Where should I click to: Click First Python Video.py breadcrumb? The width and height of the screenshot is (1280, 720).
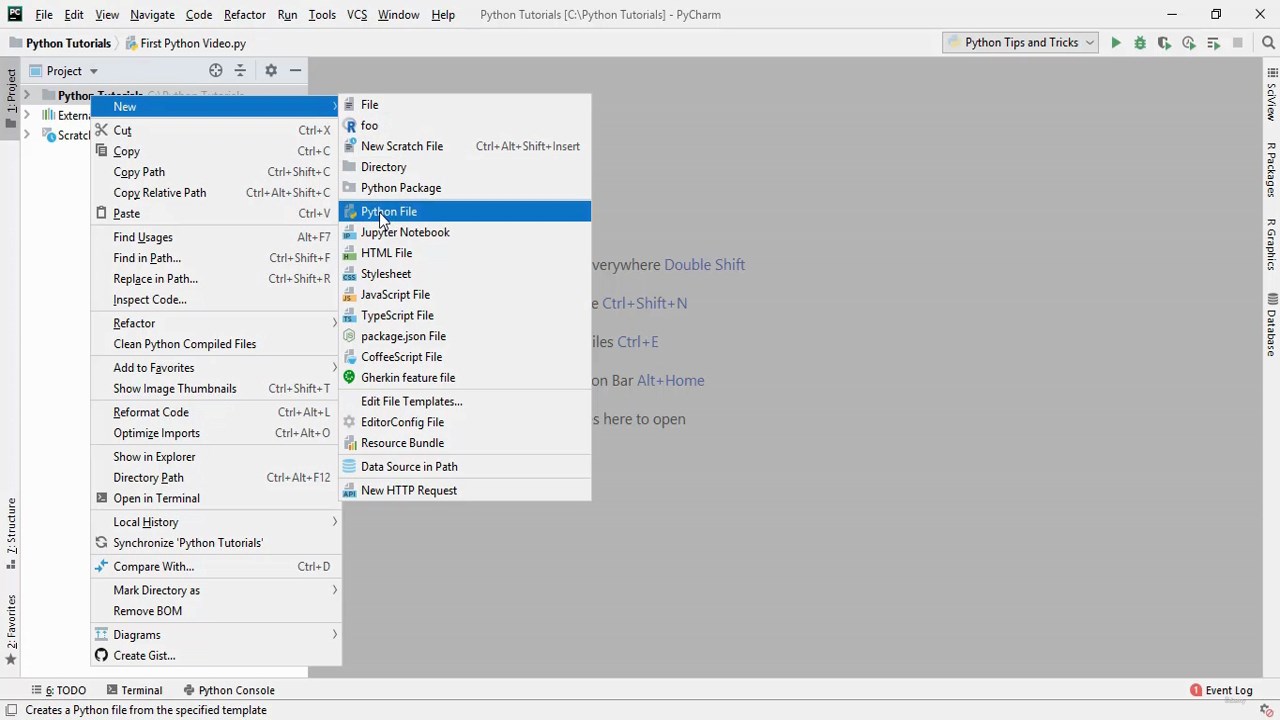tap(185, 43)
